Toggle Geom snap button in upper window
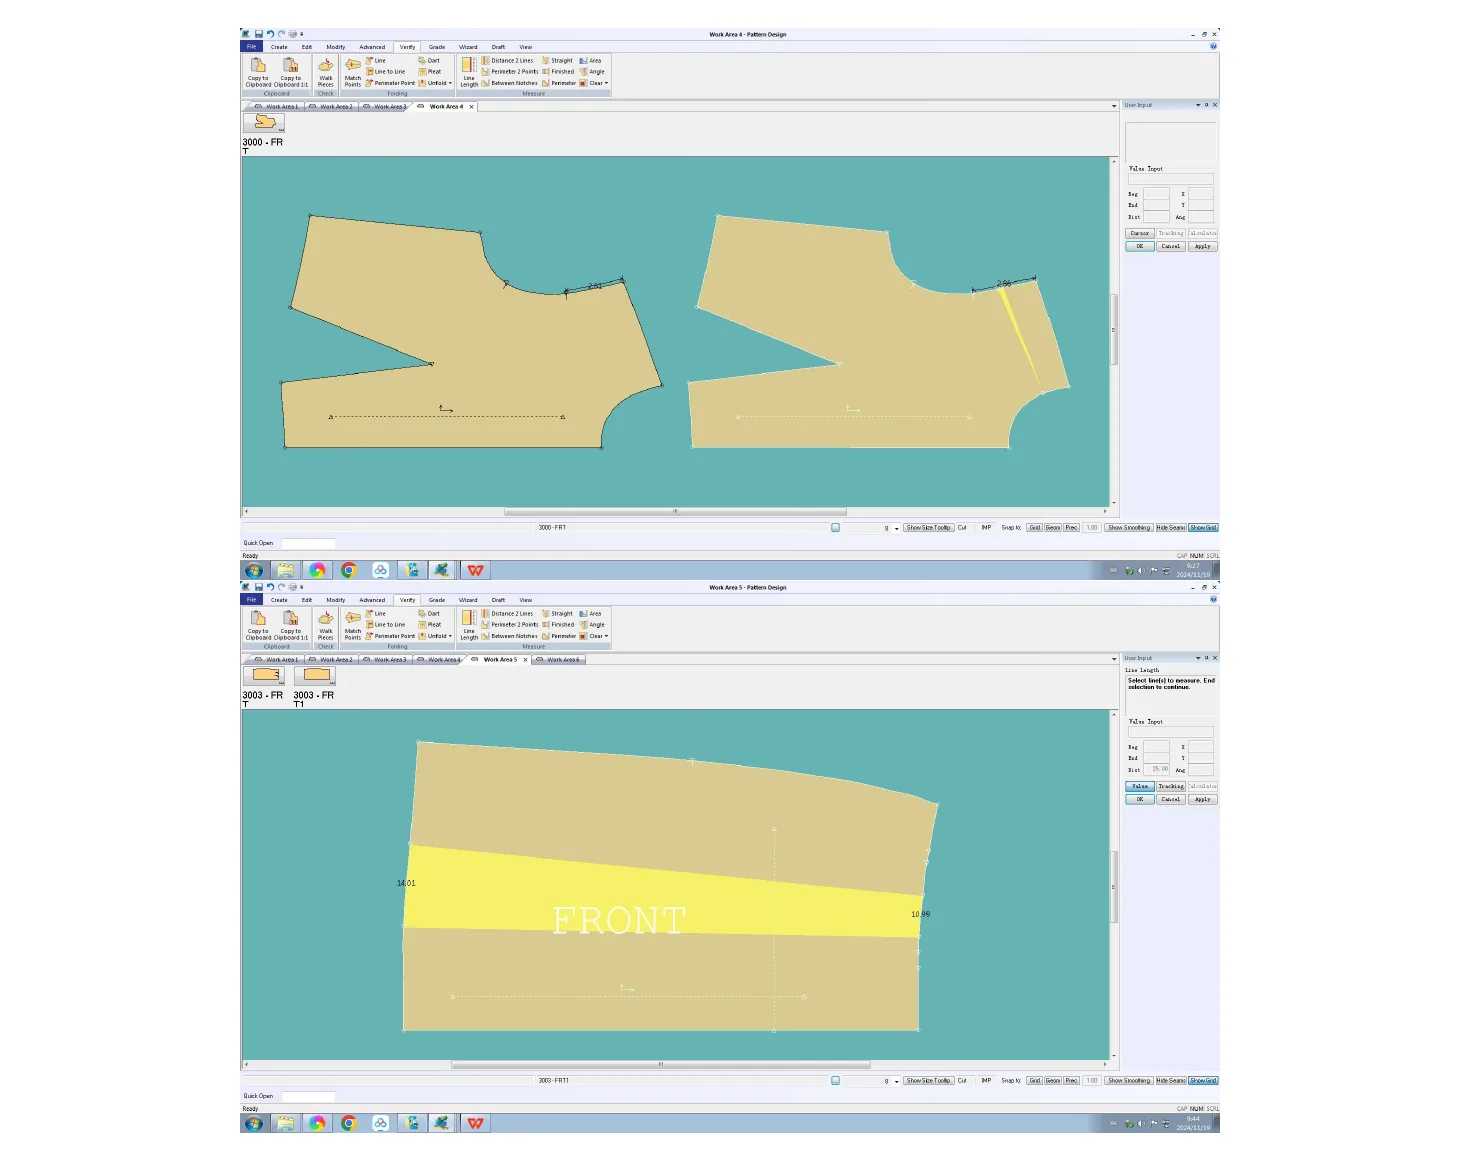Image resolution: width=1462 pixels, height=1161 pixels. tap(1053, 528)
